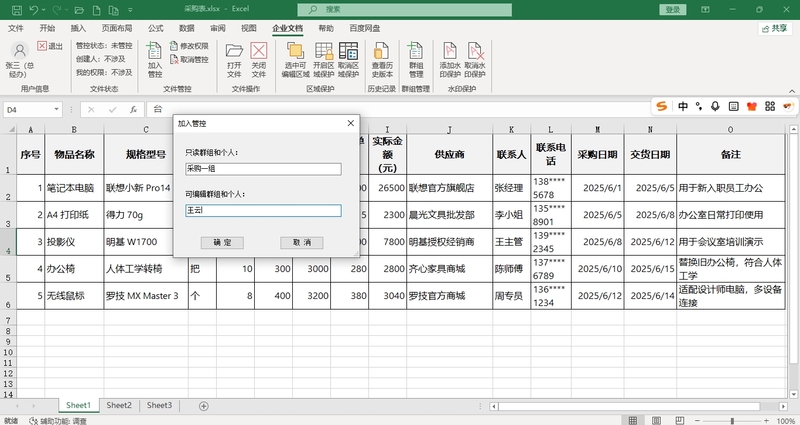
Task: Click 取消管控 in the ribbon
Action: click(x=189, y=60)
